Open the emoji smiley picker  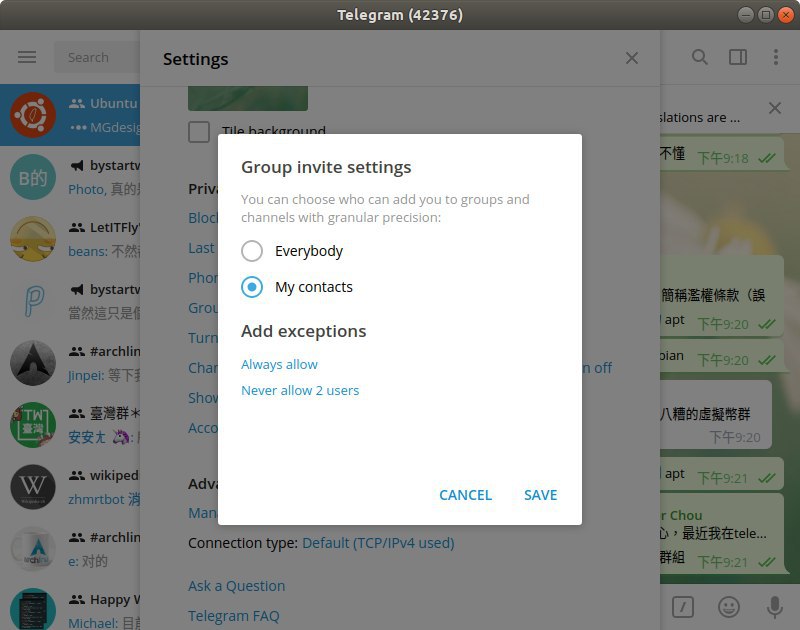coord(729,607)
